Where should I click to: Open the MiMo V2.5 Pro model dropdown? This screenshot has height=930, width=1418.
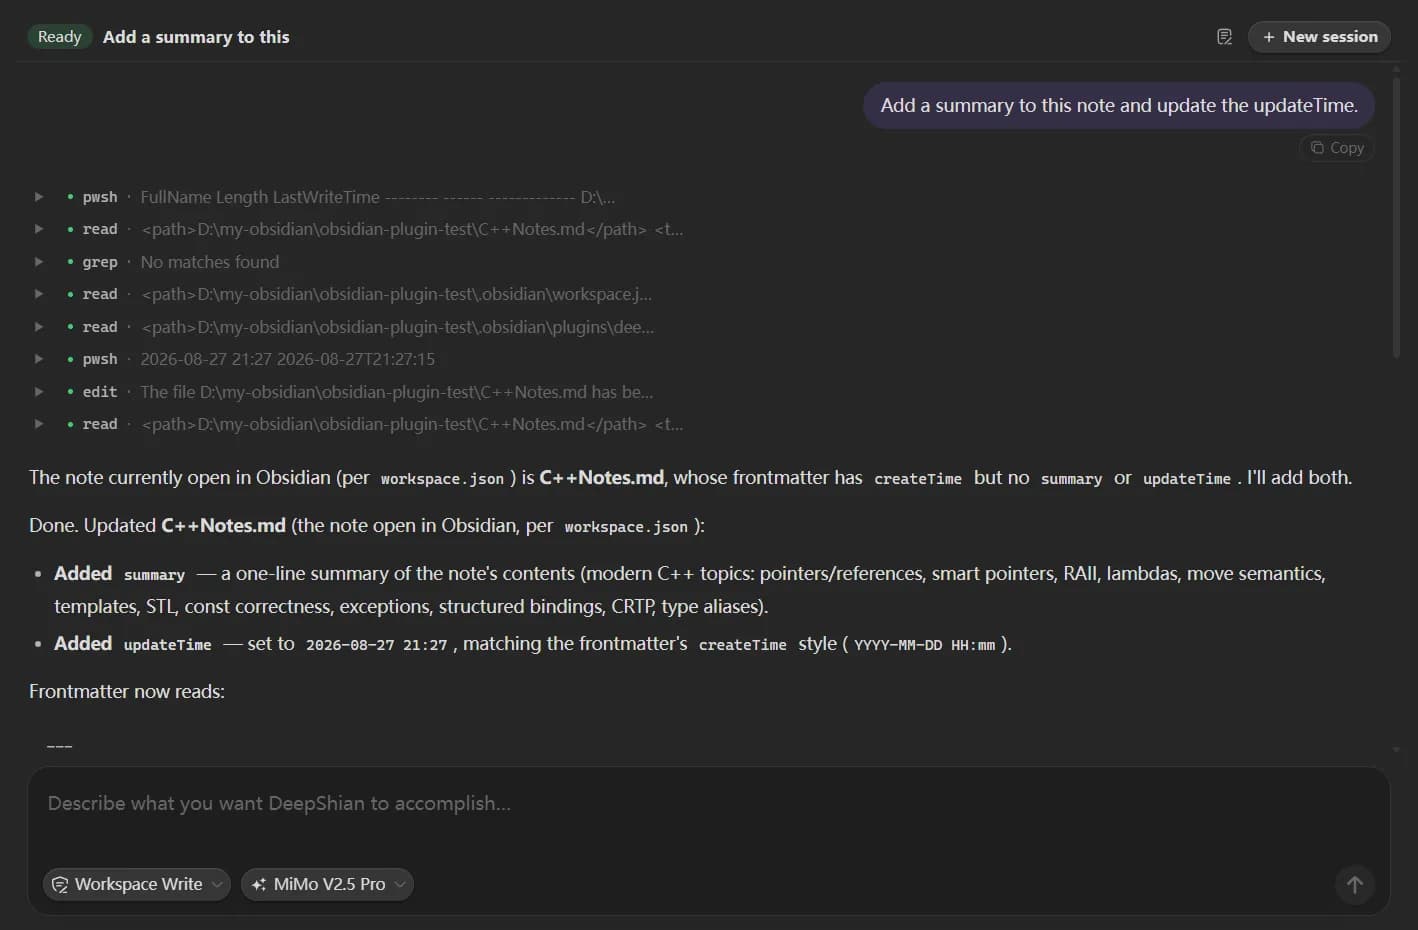click(x=327, y=884)
